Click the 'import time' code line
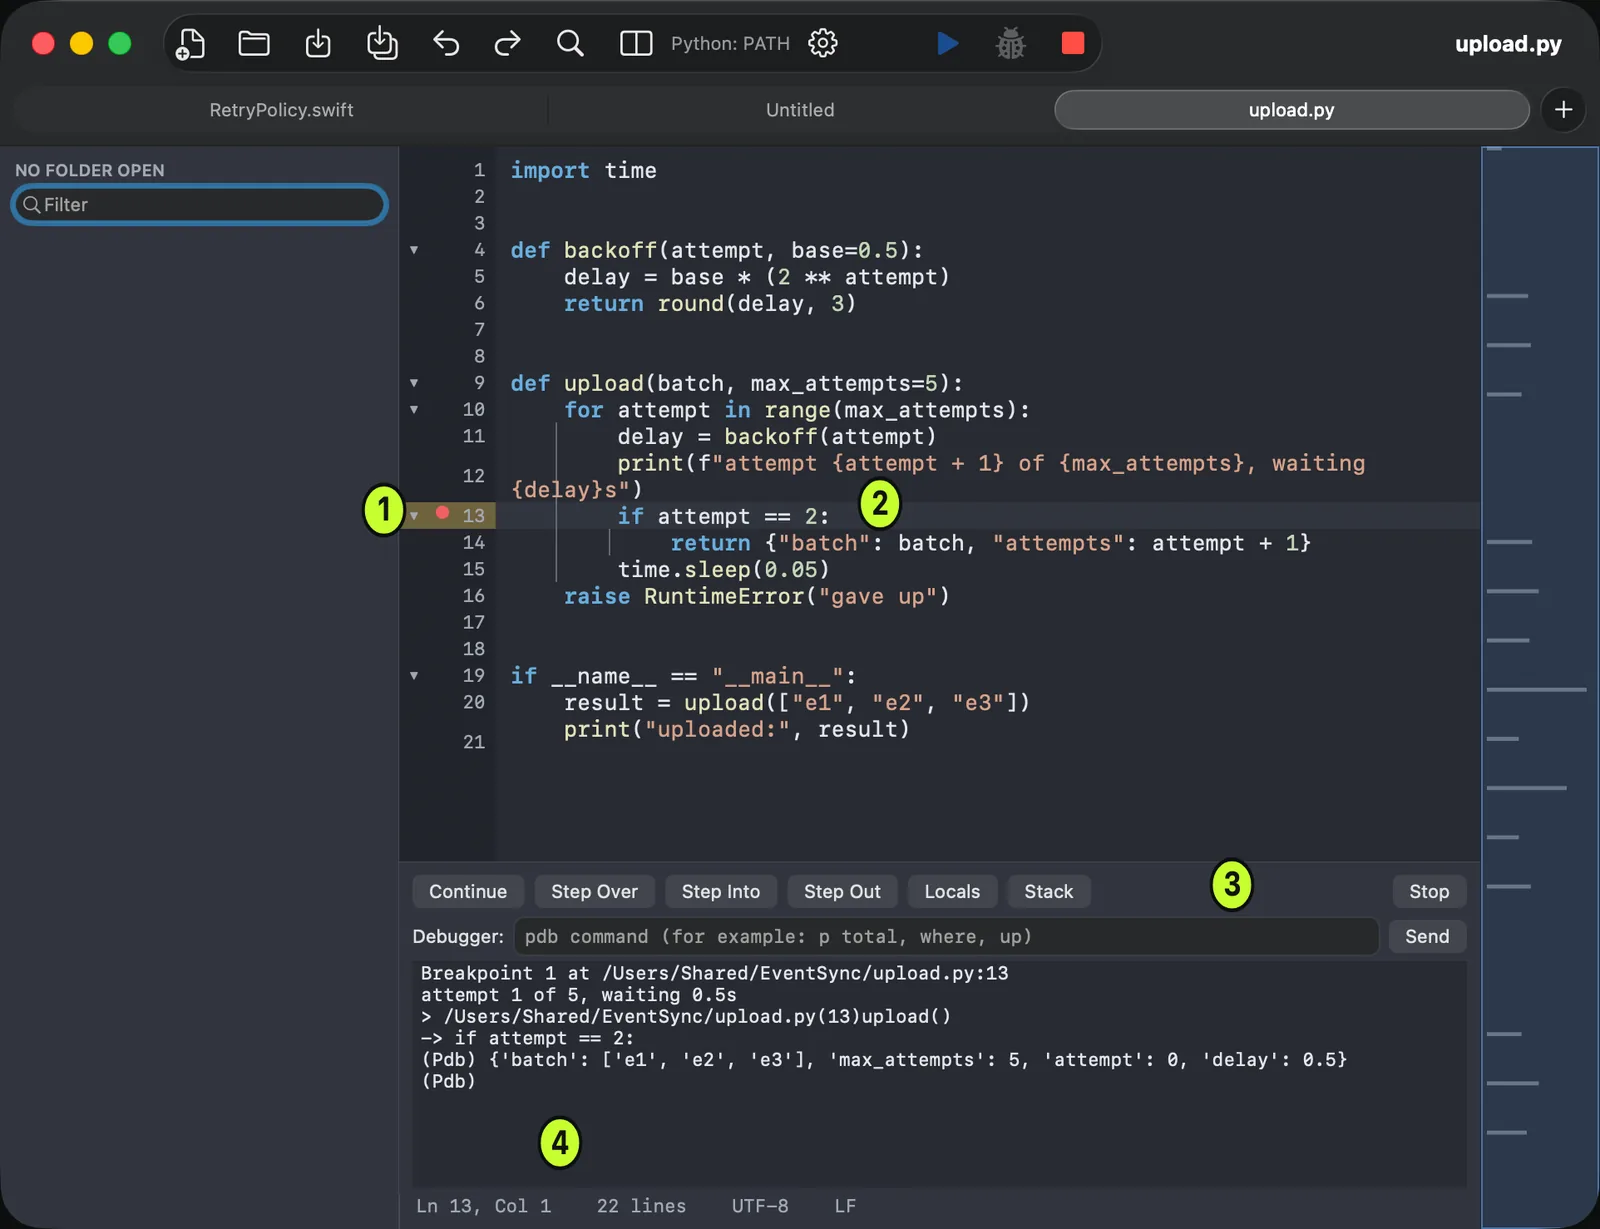1600x1229 pixels. point(583,171)
